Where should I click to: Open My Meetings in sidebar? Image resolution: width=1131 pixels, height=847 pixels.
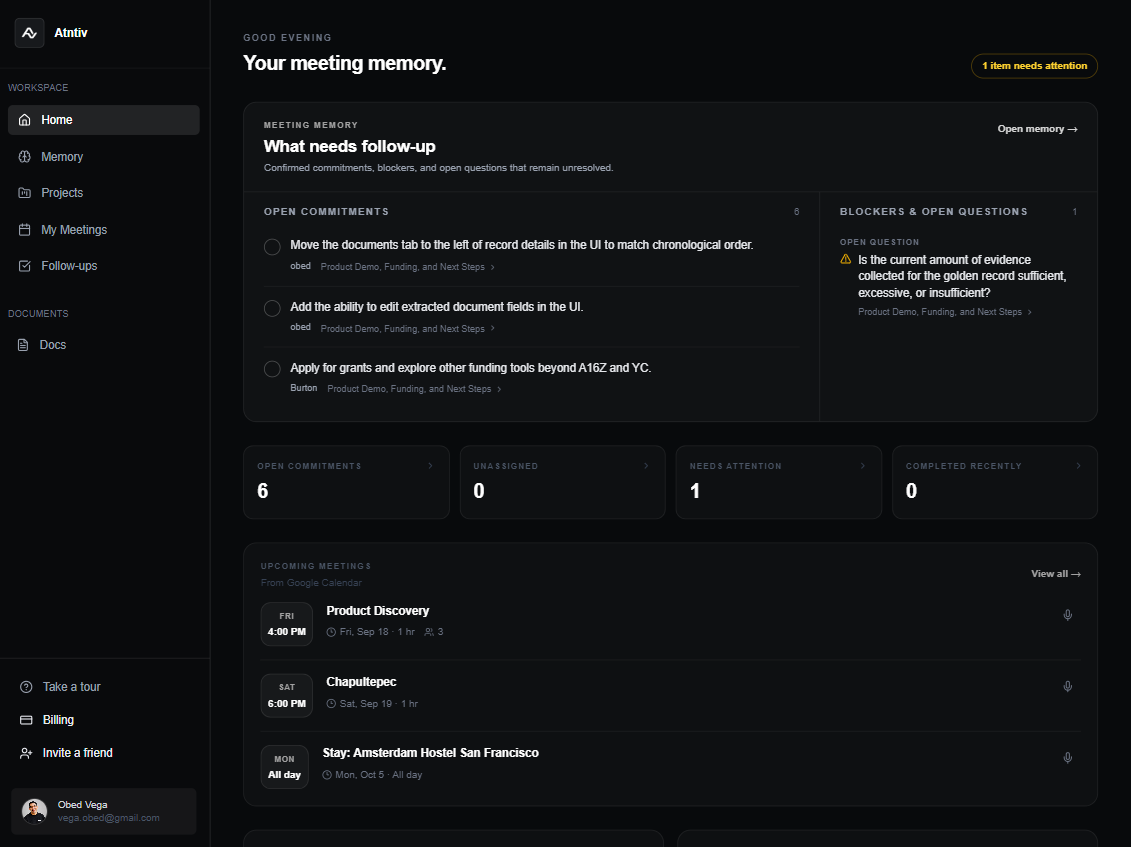104,229
